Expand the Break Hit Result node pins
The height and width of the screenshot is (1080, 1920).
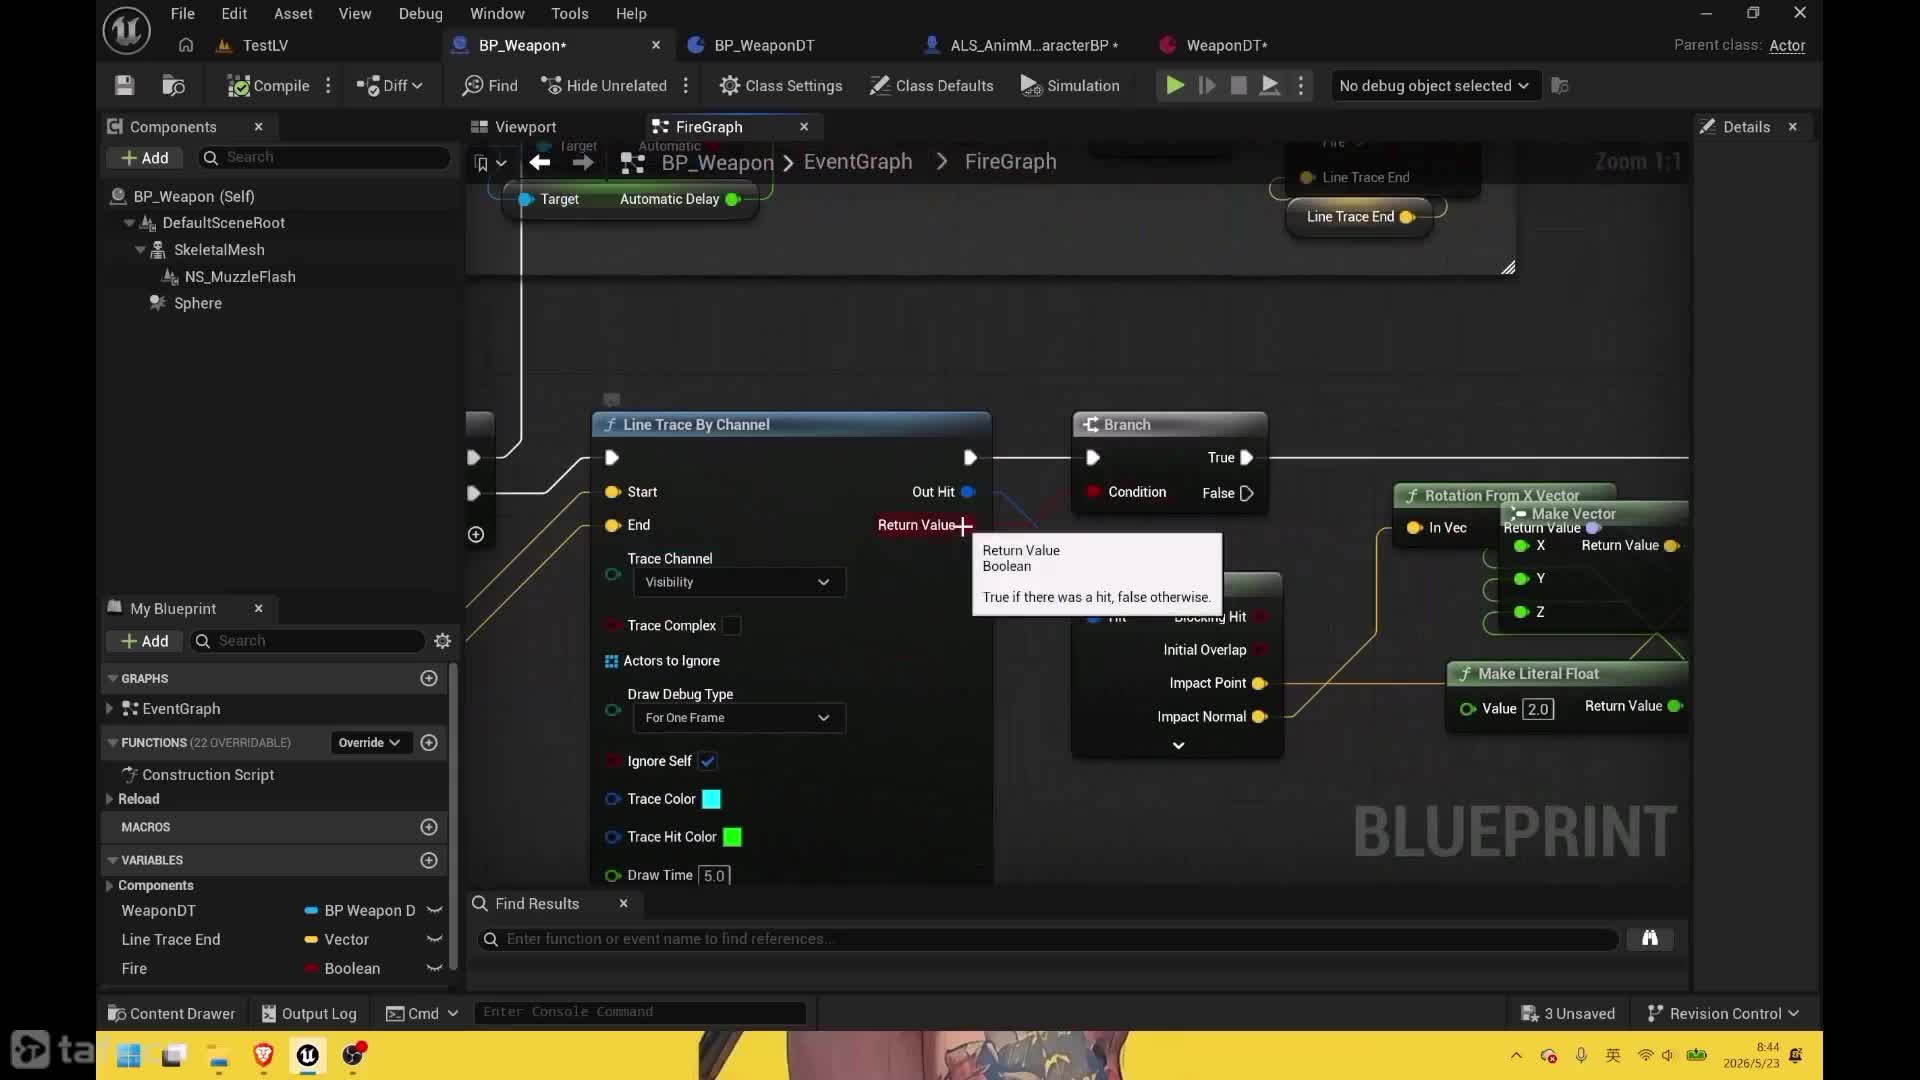coord(1179,746)
